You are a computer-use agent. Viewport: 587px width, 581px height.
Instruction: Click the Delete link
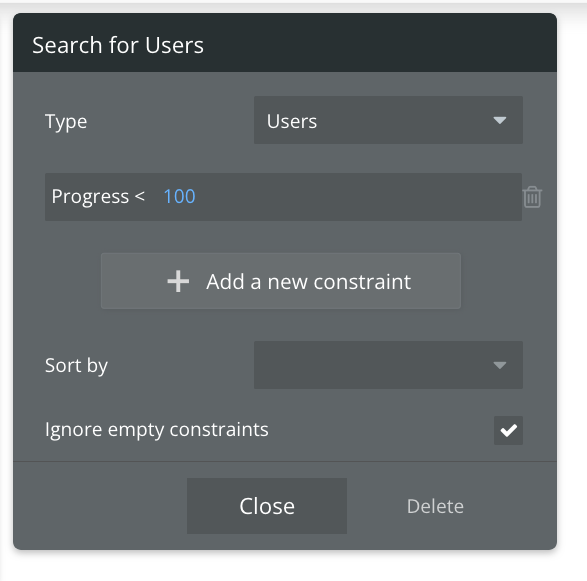point(435,507)
